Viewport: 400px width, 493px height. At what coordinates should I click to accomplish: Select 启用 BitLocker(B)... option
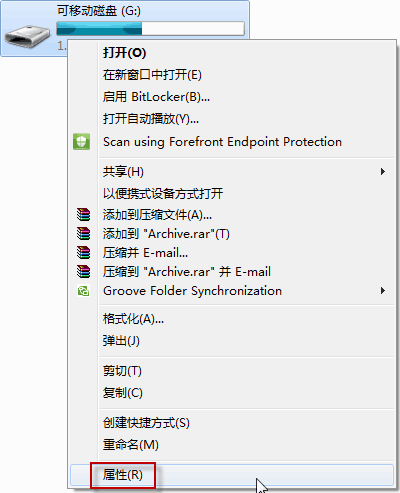pyautogui.click(x=156, y=97)
